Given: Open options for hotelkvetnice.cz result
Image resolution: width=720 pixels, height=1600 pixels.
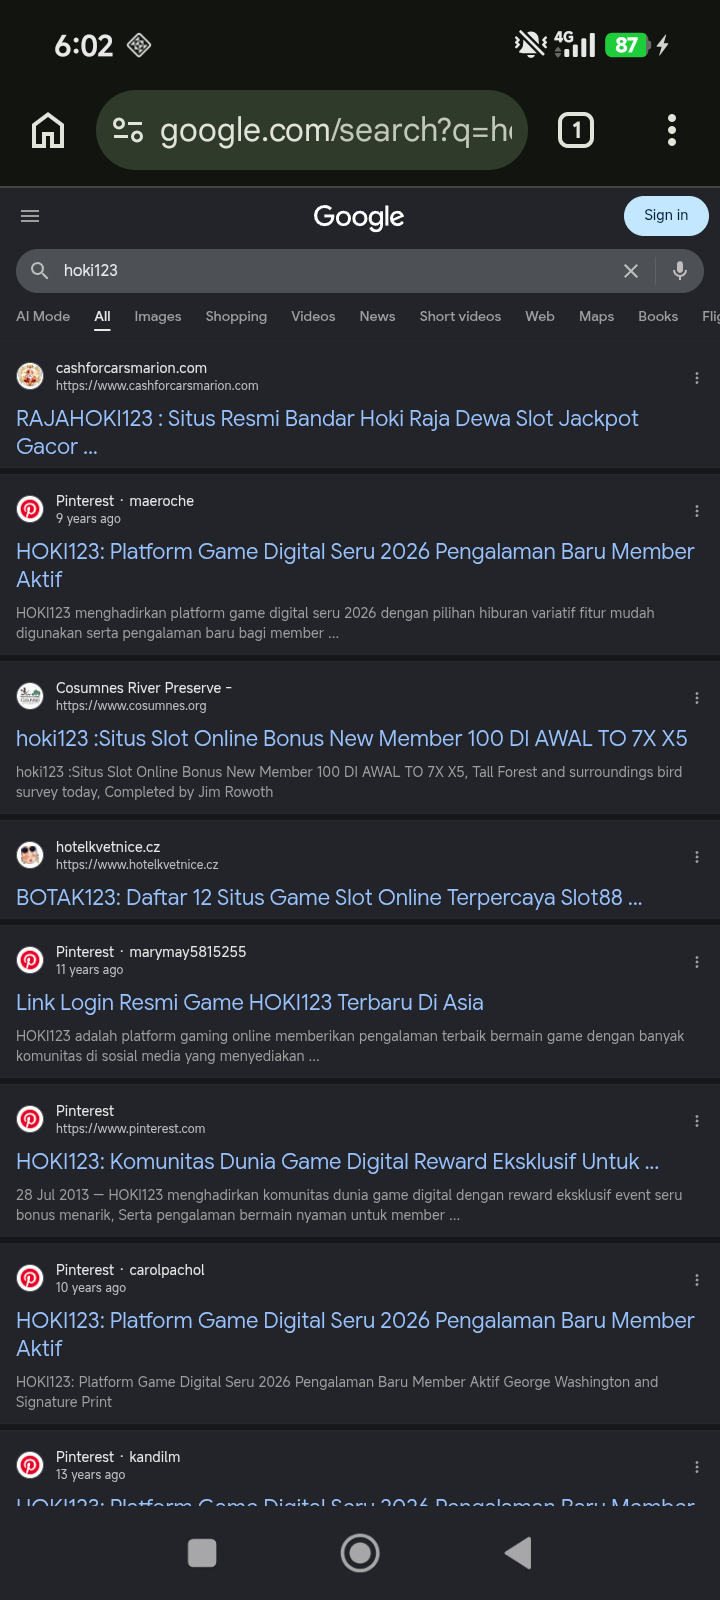Looking at the screenshot, I should point(697,857).
